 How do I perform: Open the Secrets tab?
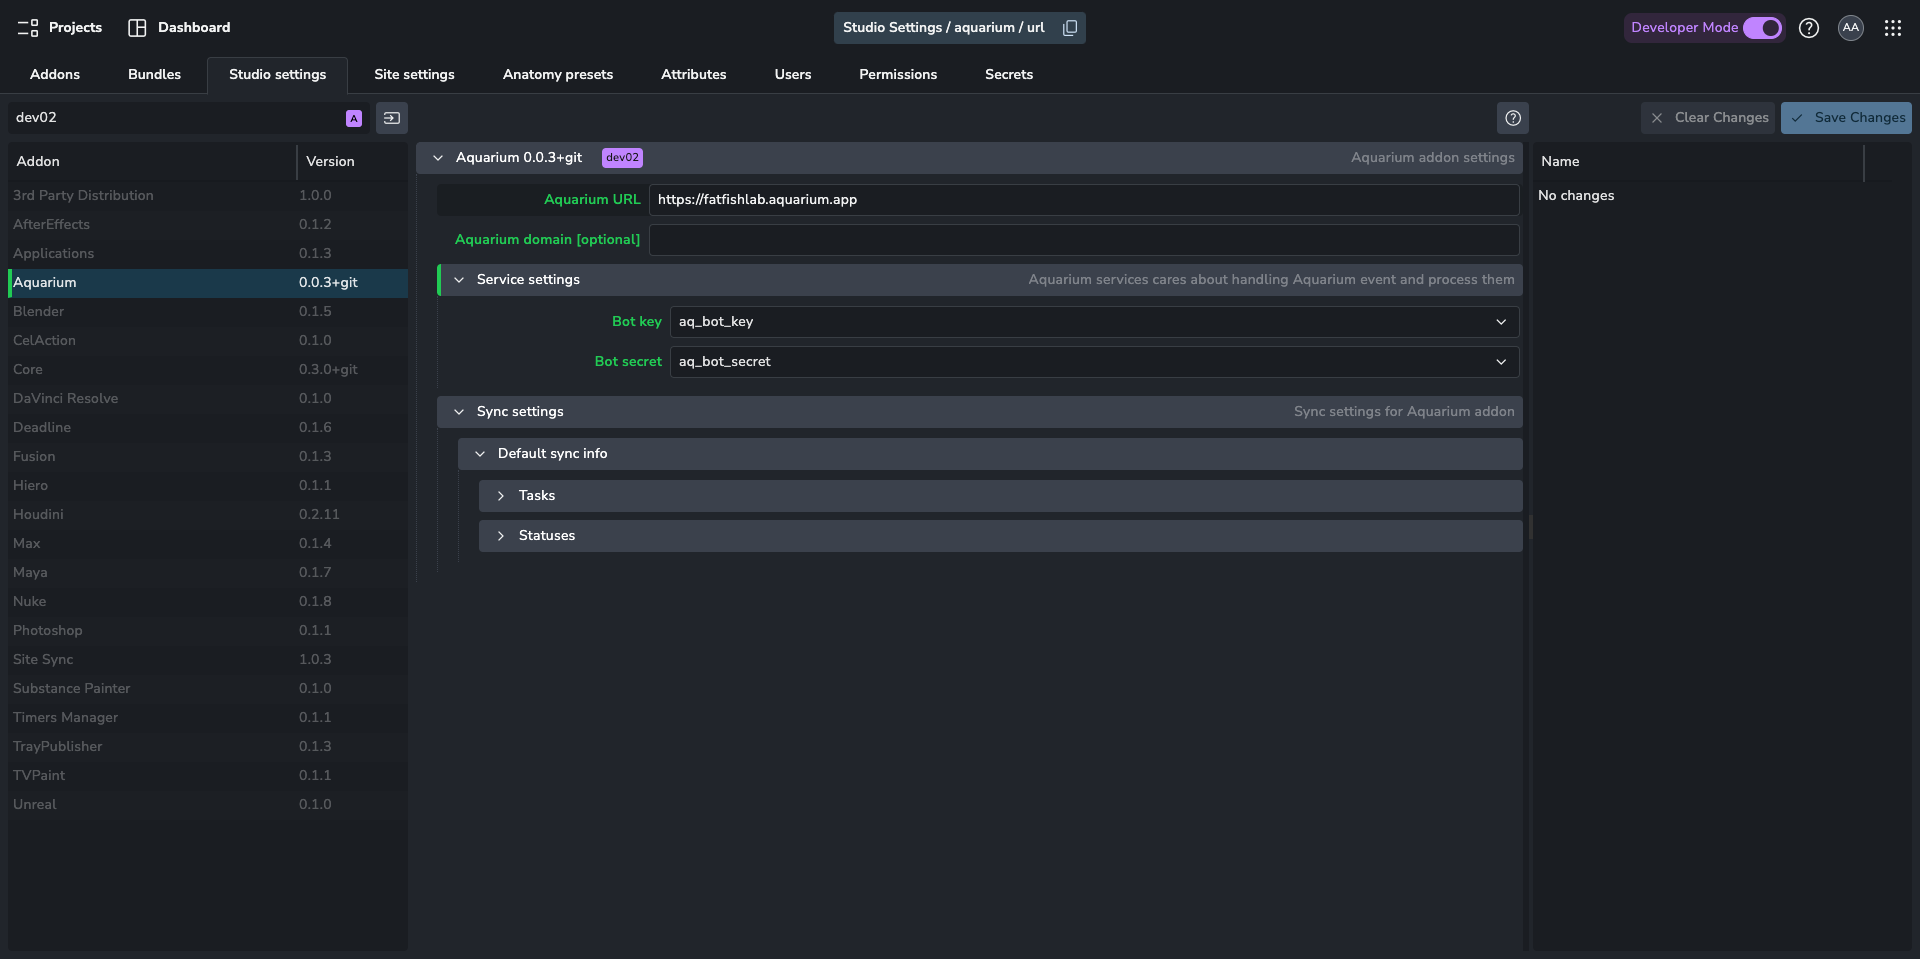coord(1009,75)
